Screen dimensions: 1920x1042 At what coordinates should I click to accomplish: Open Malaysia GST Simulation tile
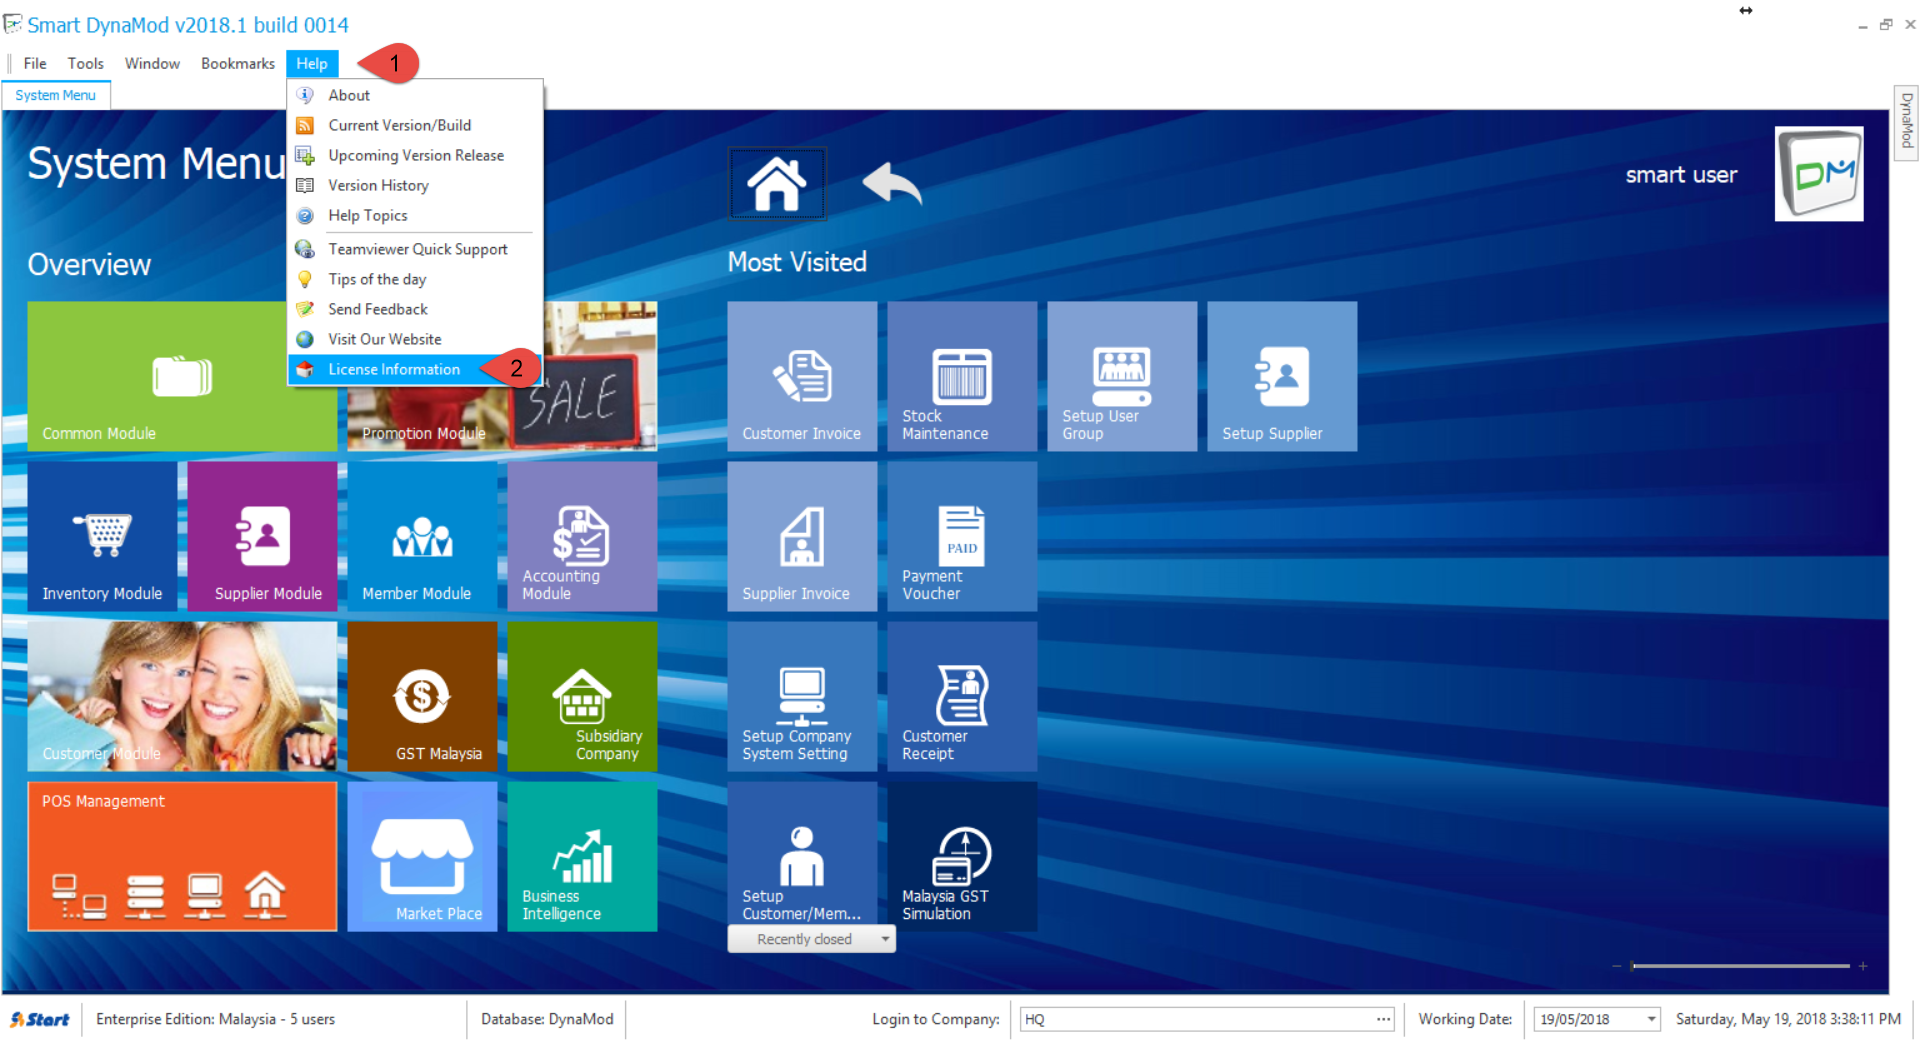click(x=962, y=856)
